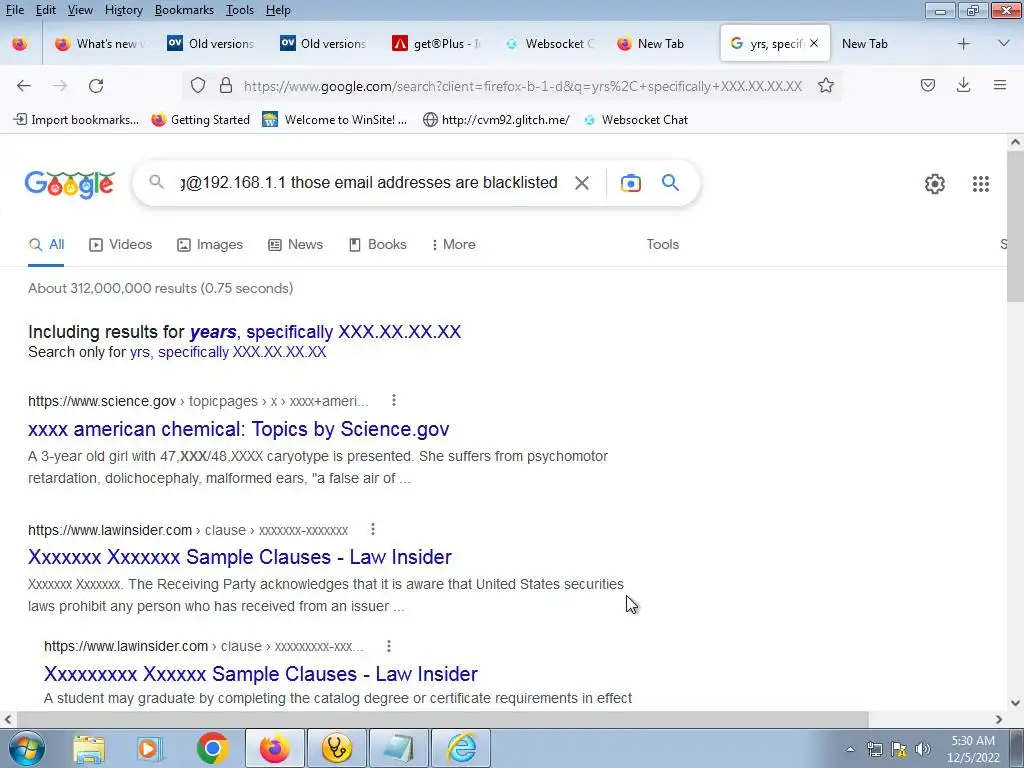Open tracking protection shield icon
The height and width of the screenshot is (768, 1024).
pyautogui.click(x=198, y=86)
